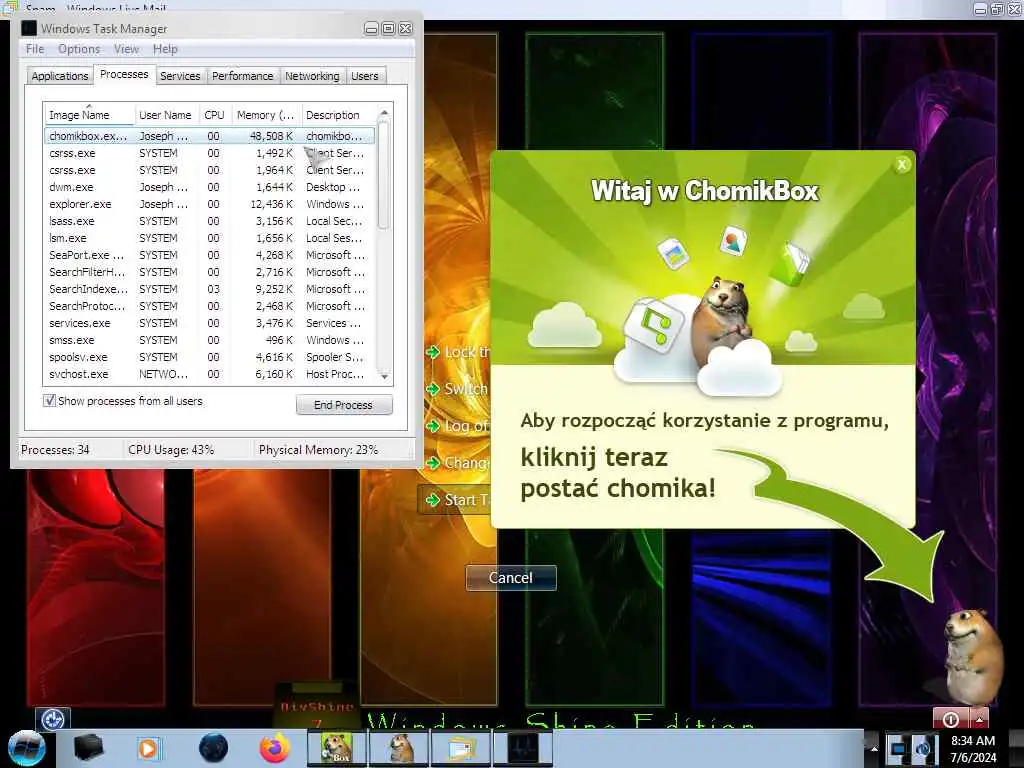
Task: Click the network tray icon
Action: click(x=898, y=748)
